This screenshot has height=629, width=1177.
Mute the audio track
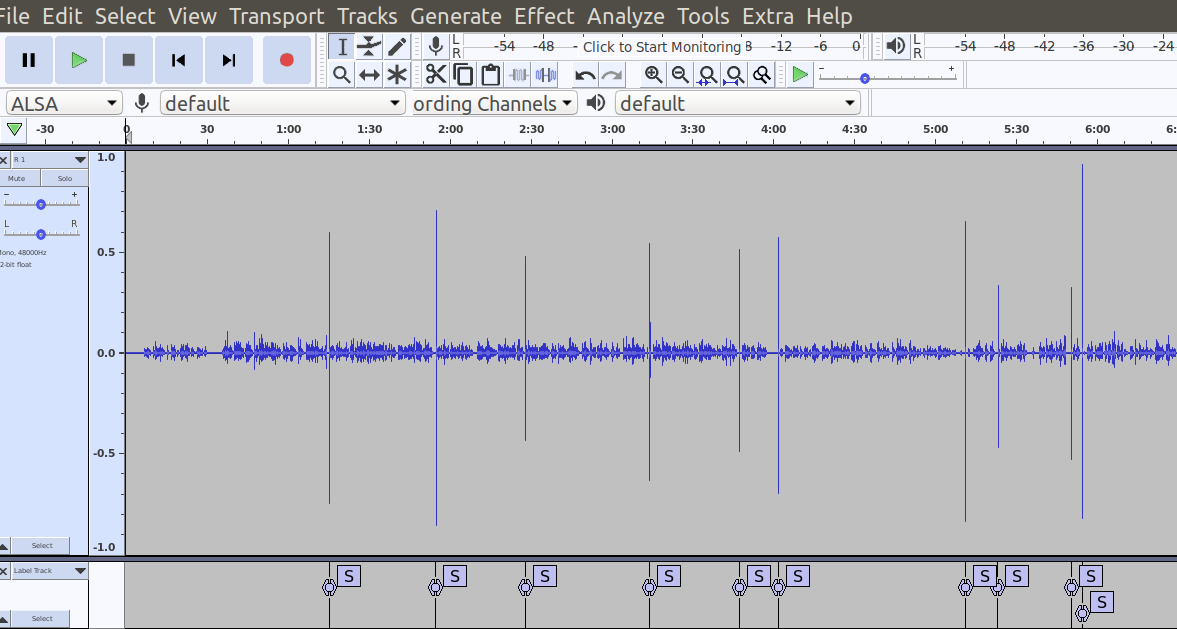(17, 178)
